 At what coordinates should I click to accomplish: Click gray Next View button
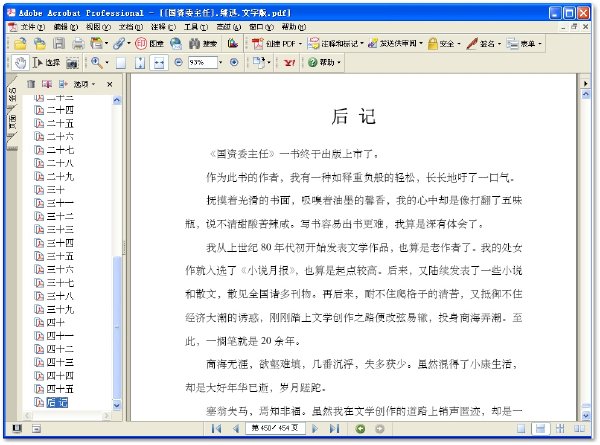point(379,429)
